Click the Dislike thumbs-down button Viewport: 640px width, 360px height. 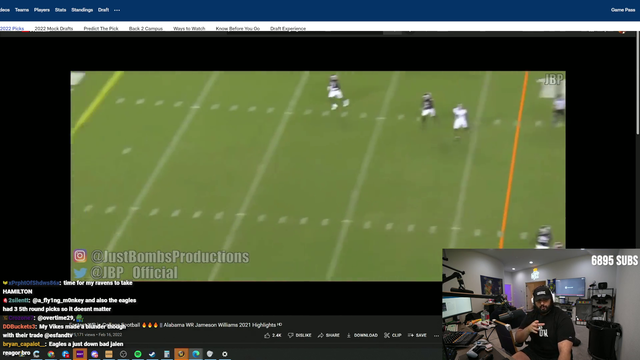[300, 336]
